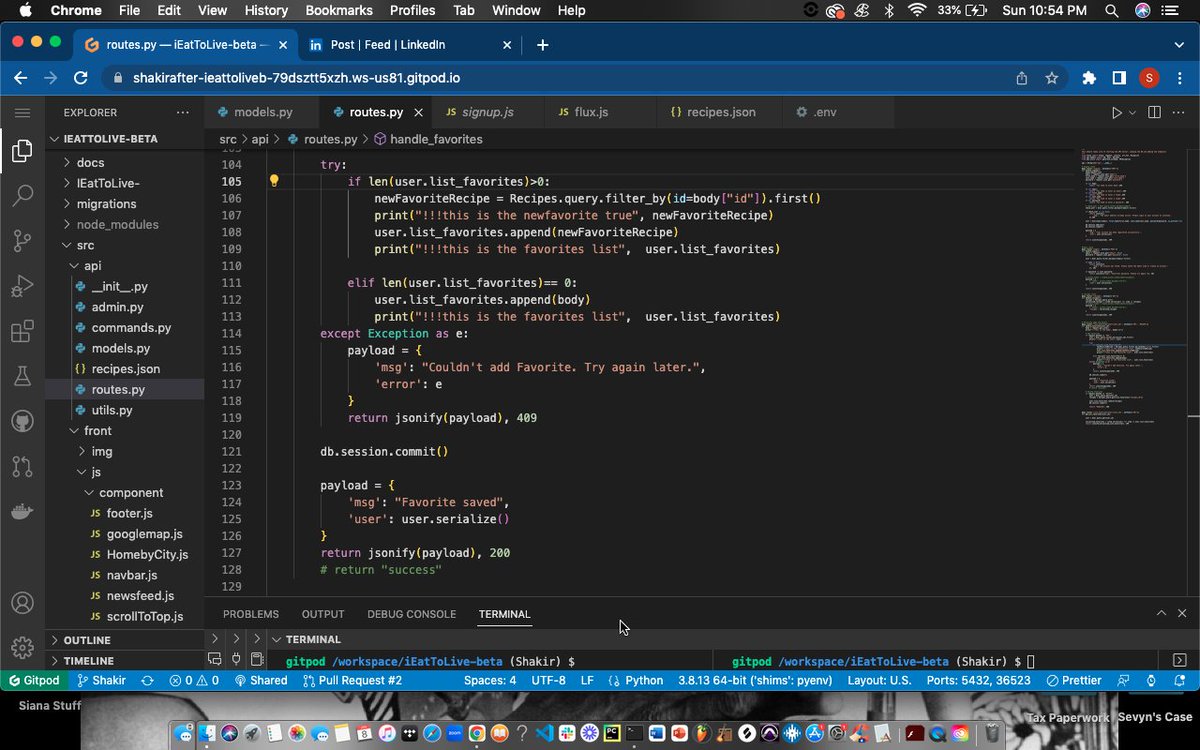
Task: Bookmark this page with the star icon
Action: point(1051,78)
